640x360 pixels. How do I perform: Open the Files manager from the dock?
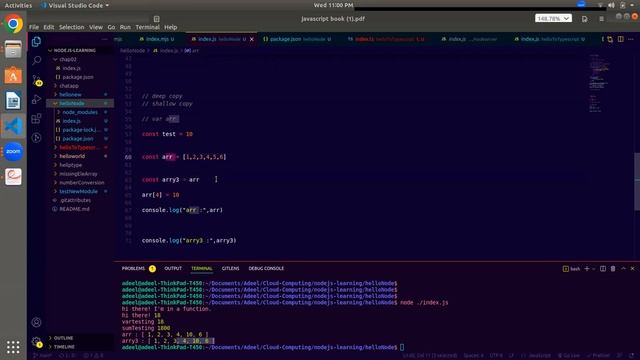click(x=13, y=50)
